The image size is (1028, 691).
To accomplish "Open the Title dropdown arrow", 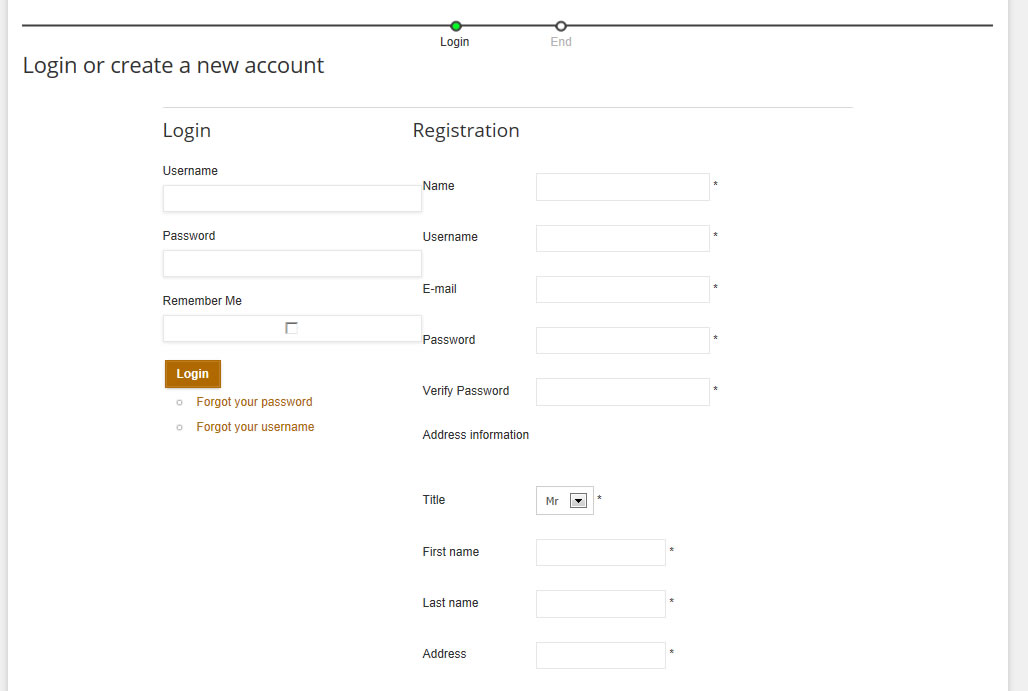I will point(577,501).
